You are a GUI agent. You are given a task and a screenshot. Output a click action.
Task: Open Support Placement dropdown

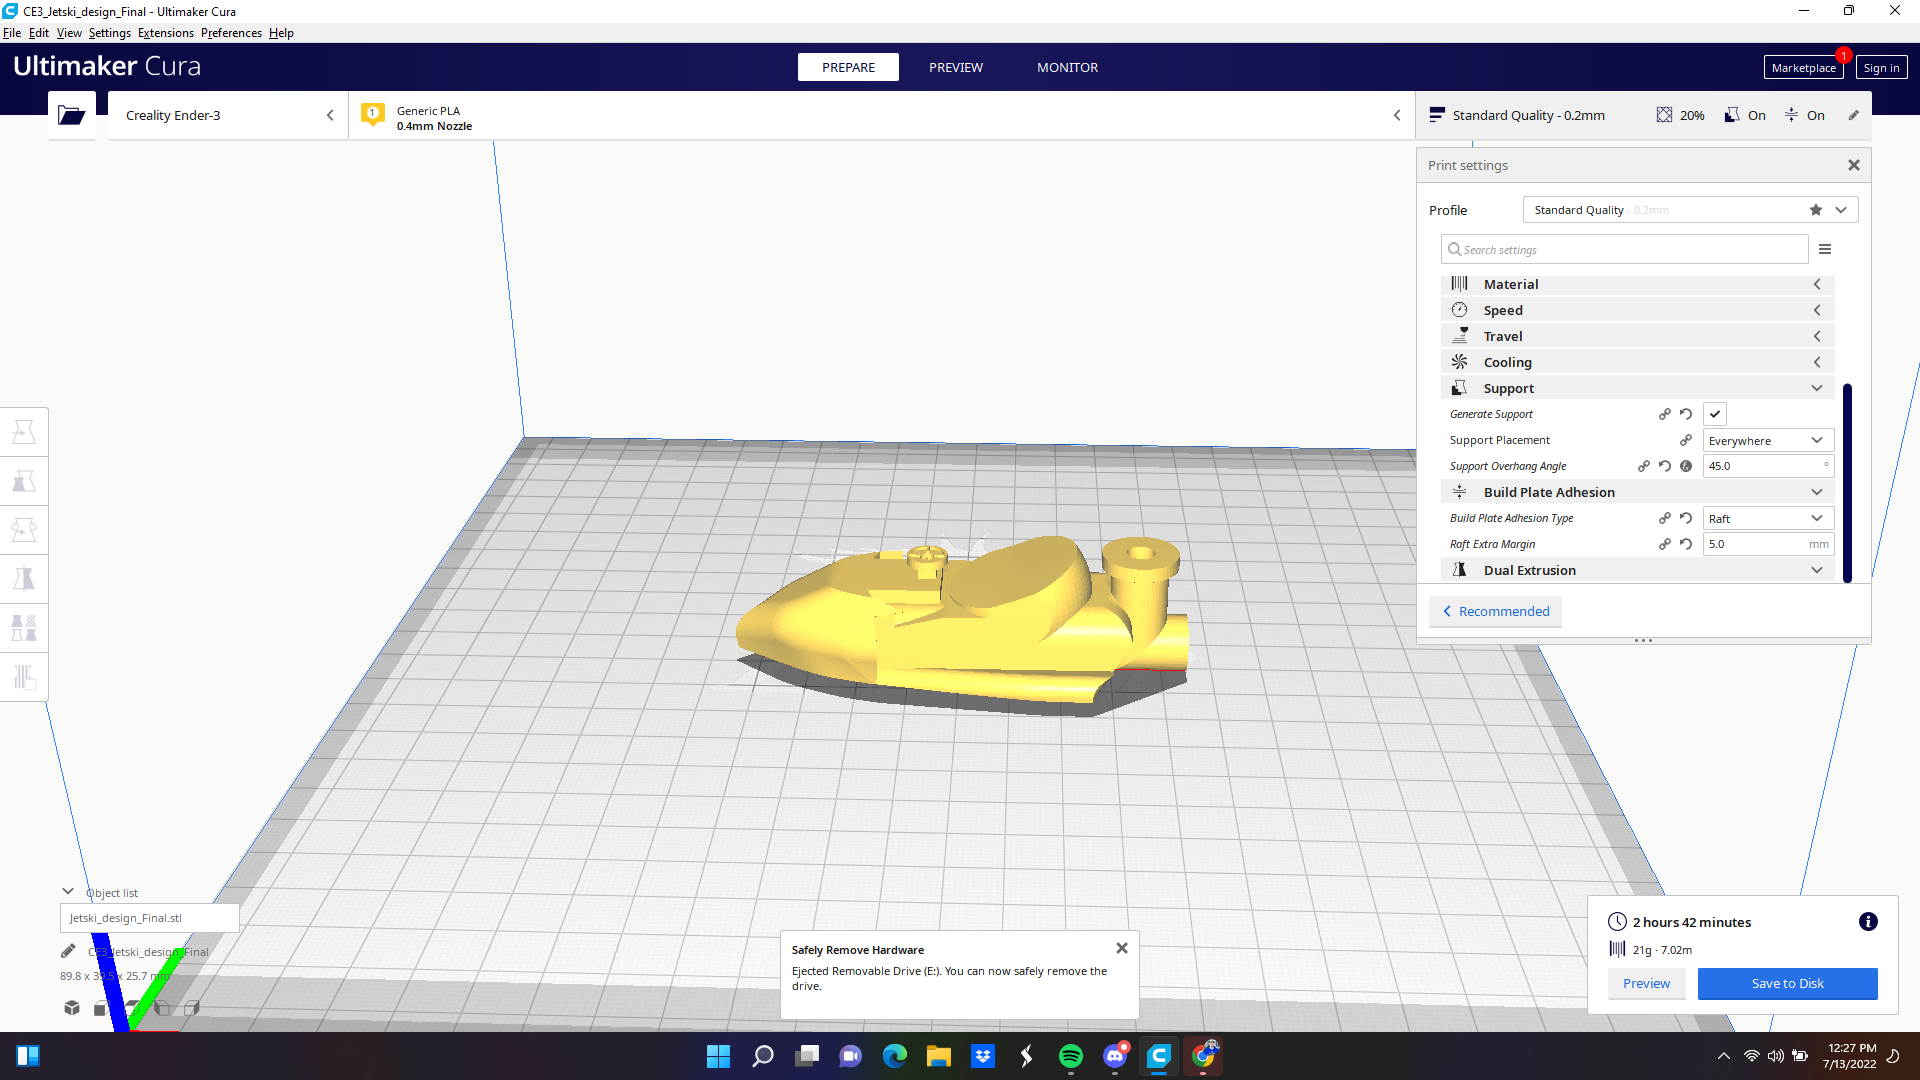[x=1768, y=440]
